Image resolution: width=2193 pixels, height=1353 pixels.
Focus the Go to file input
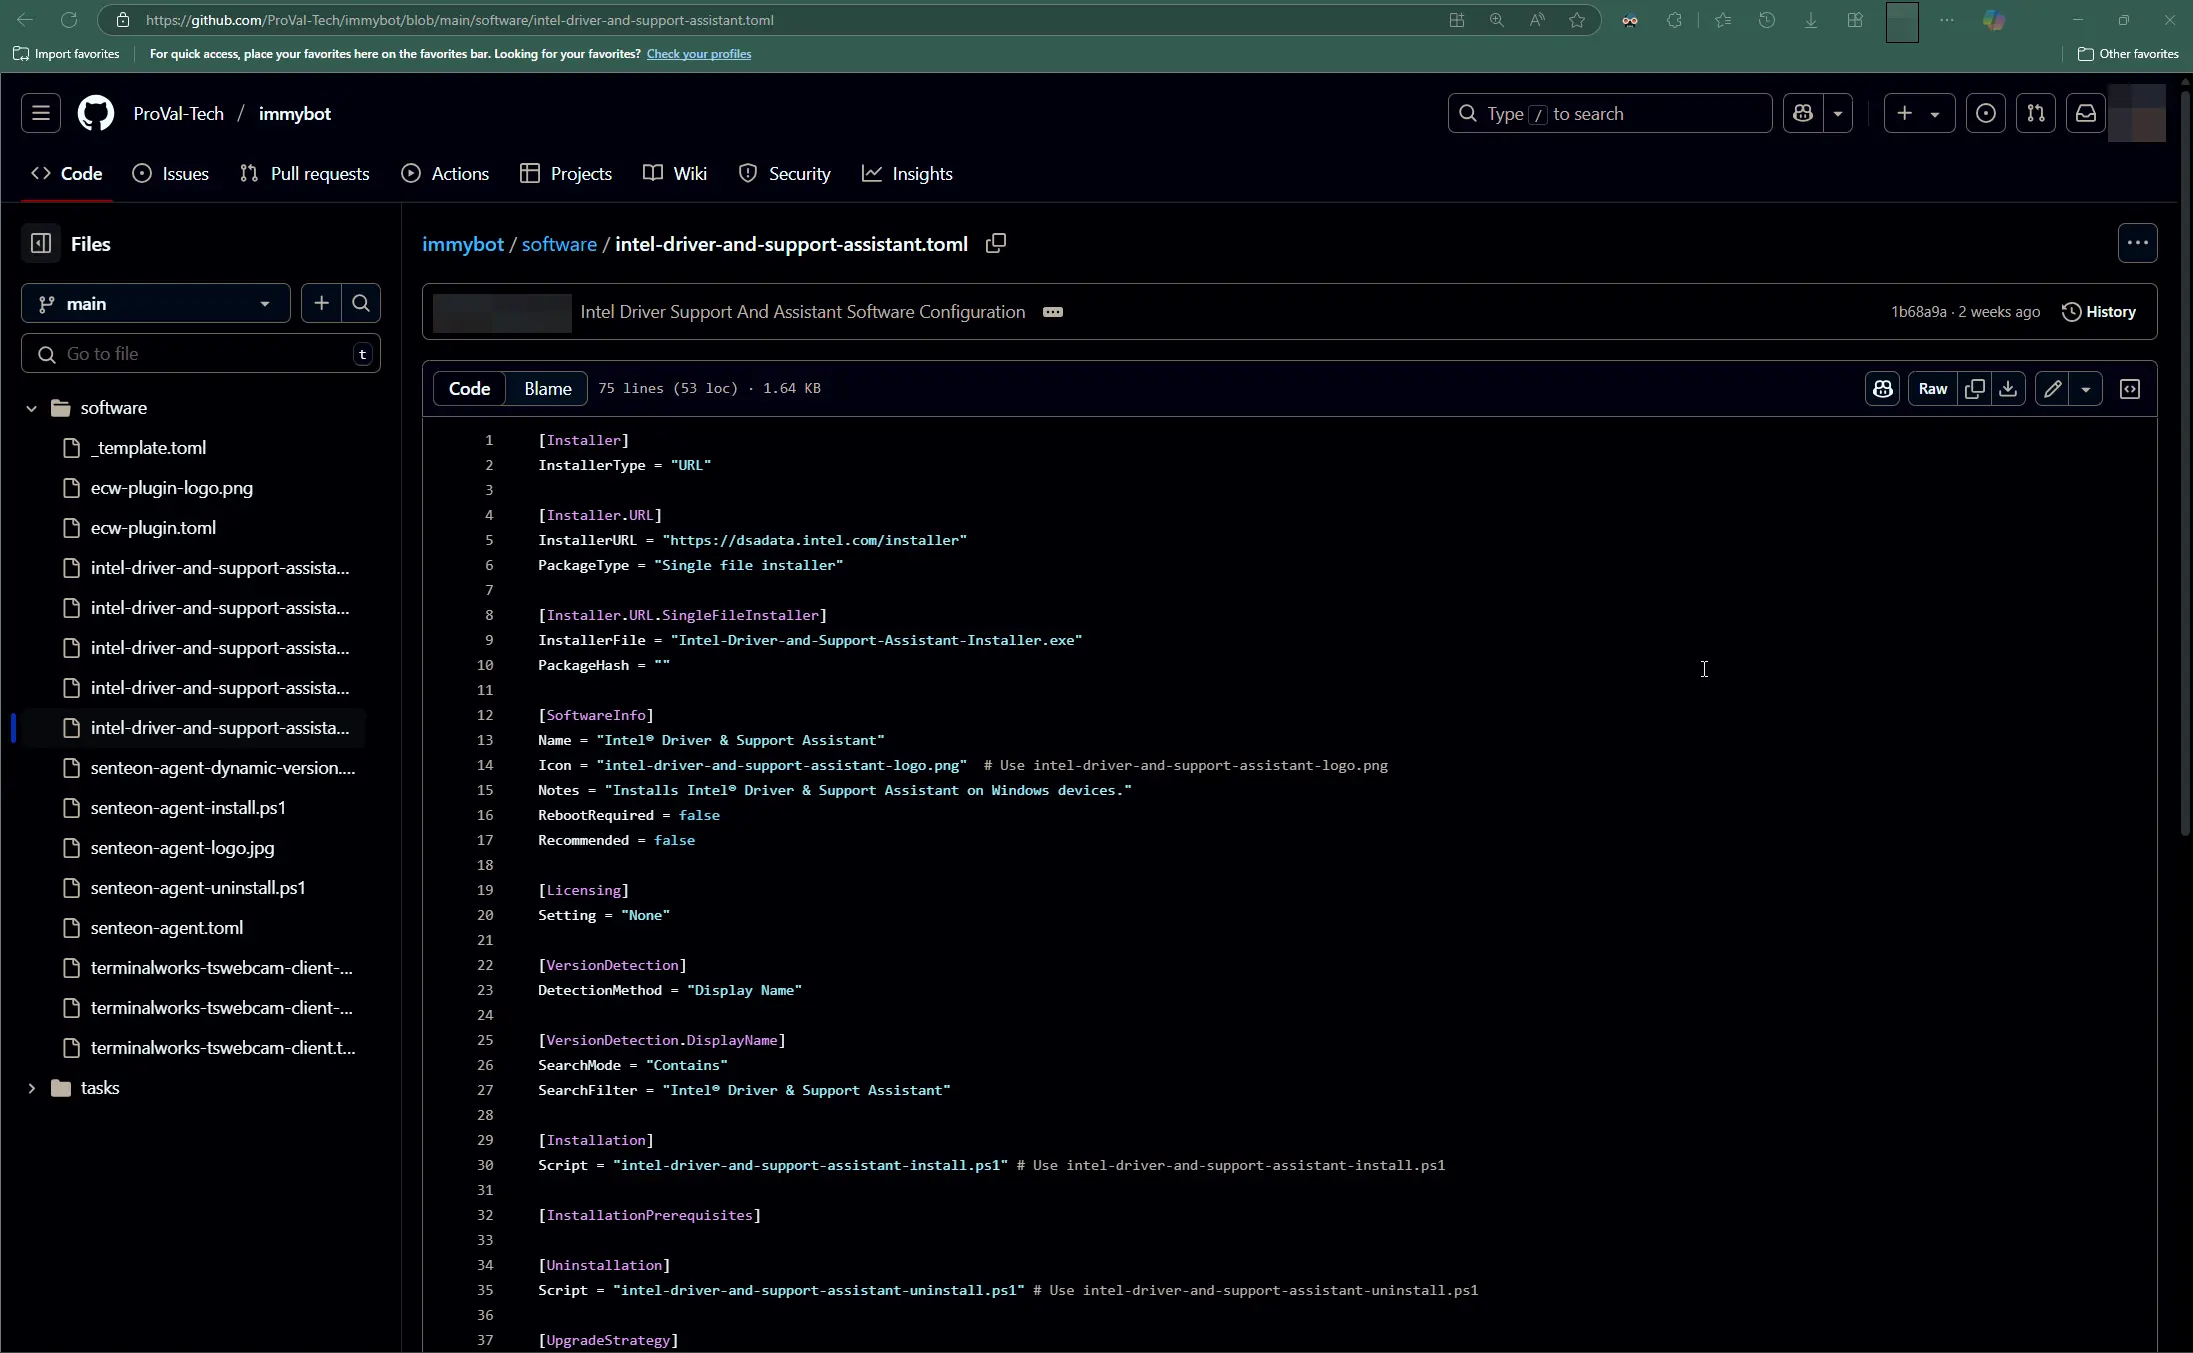(201, 354)
